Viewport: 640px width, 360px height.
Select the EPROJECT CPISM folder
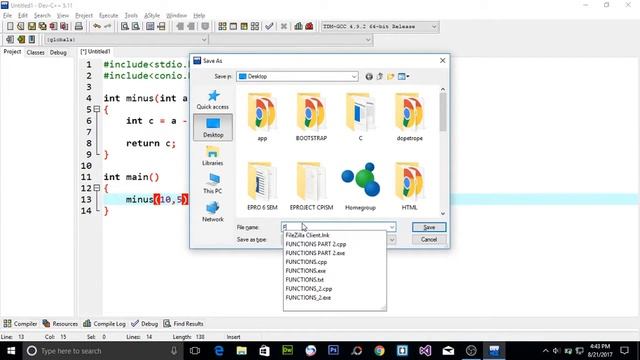coord(311,186)
